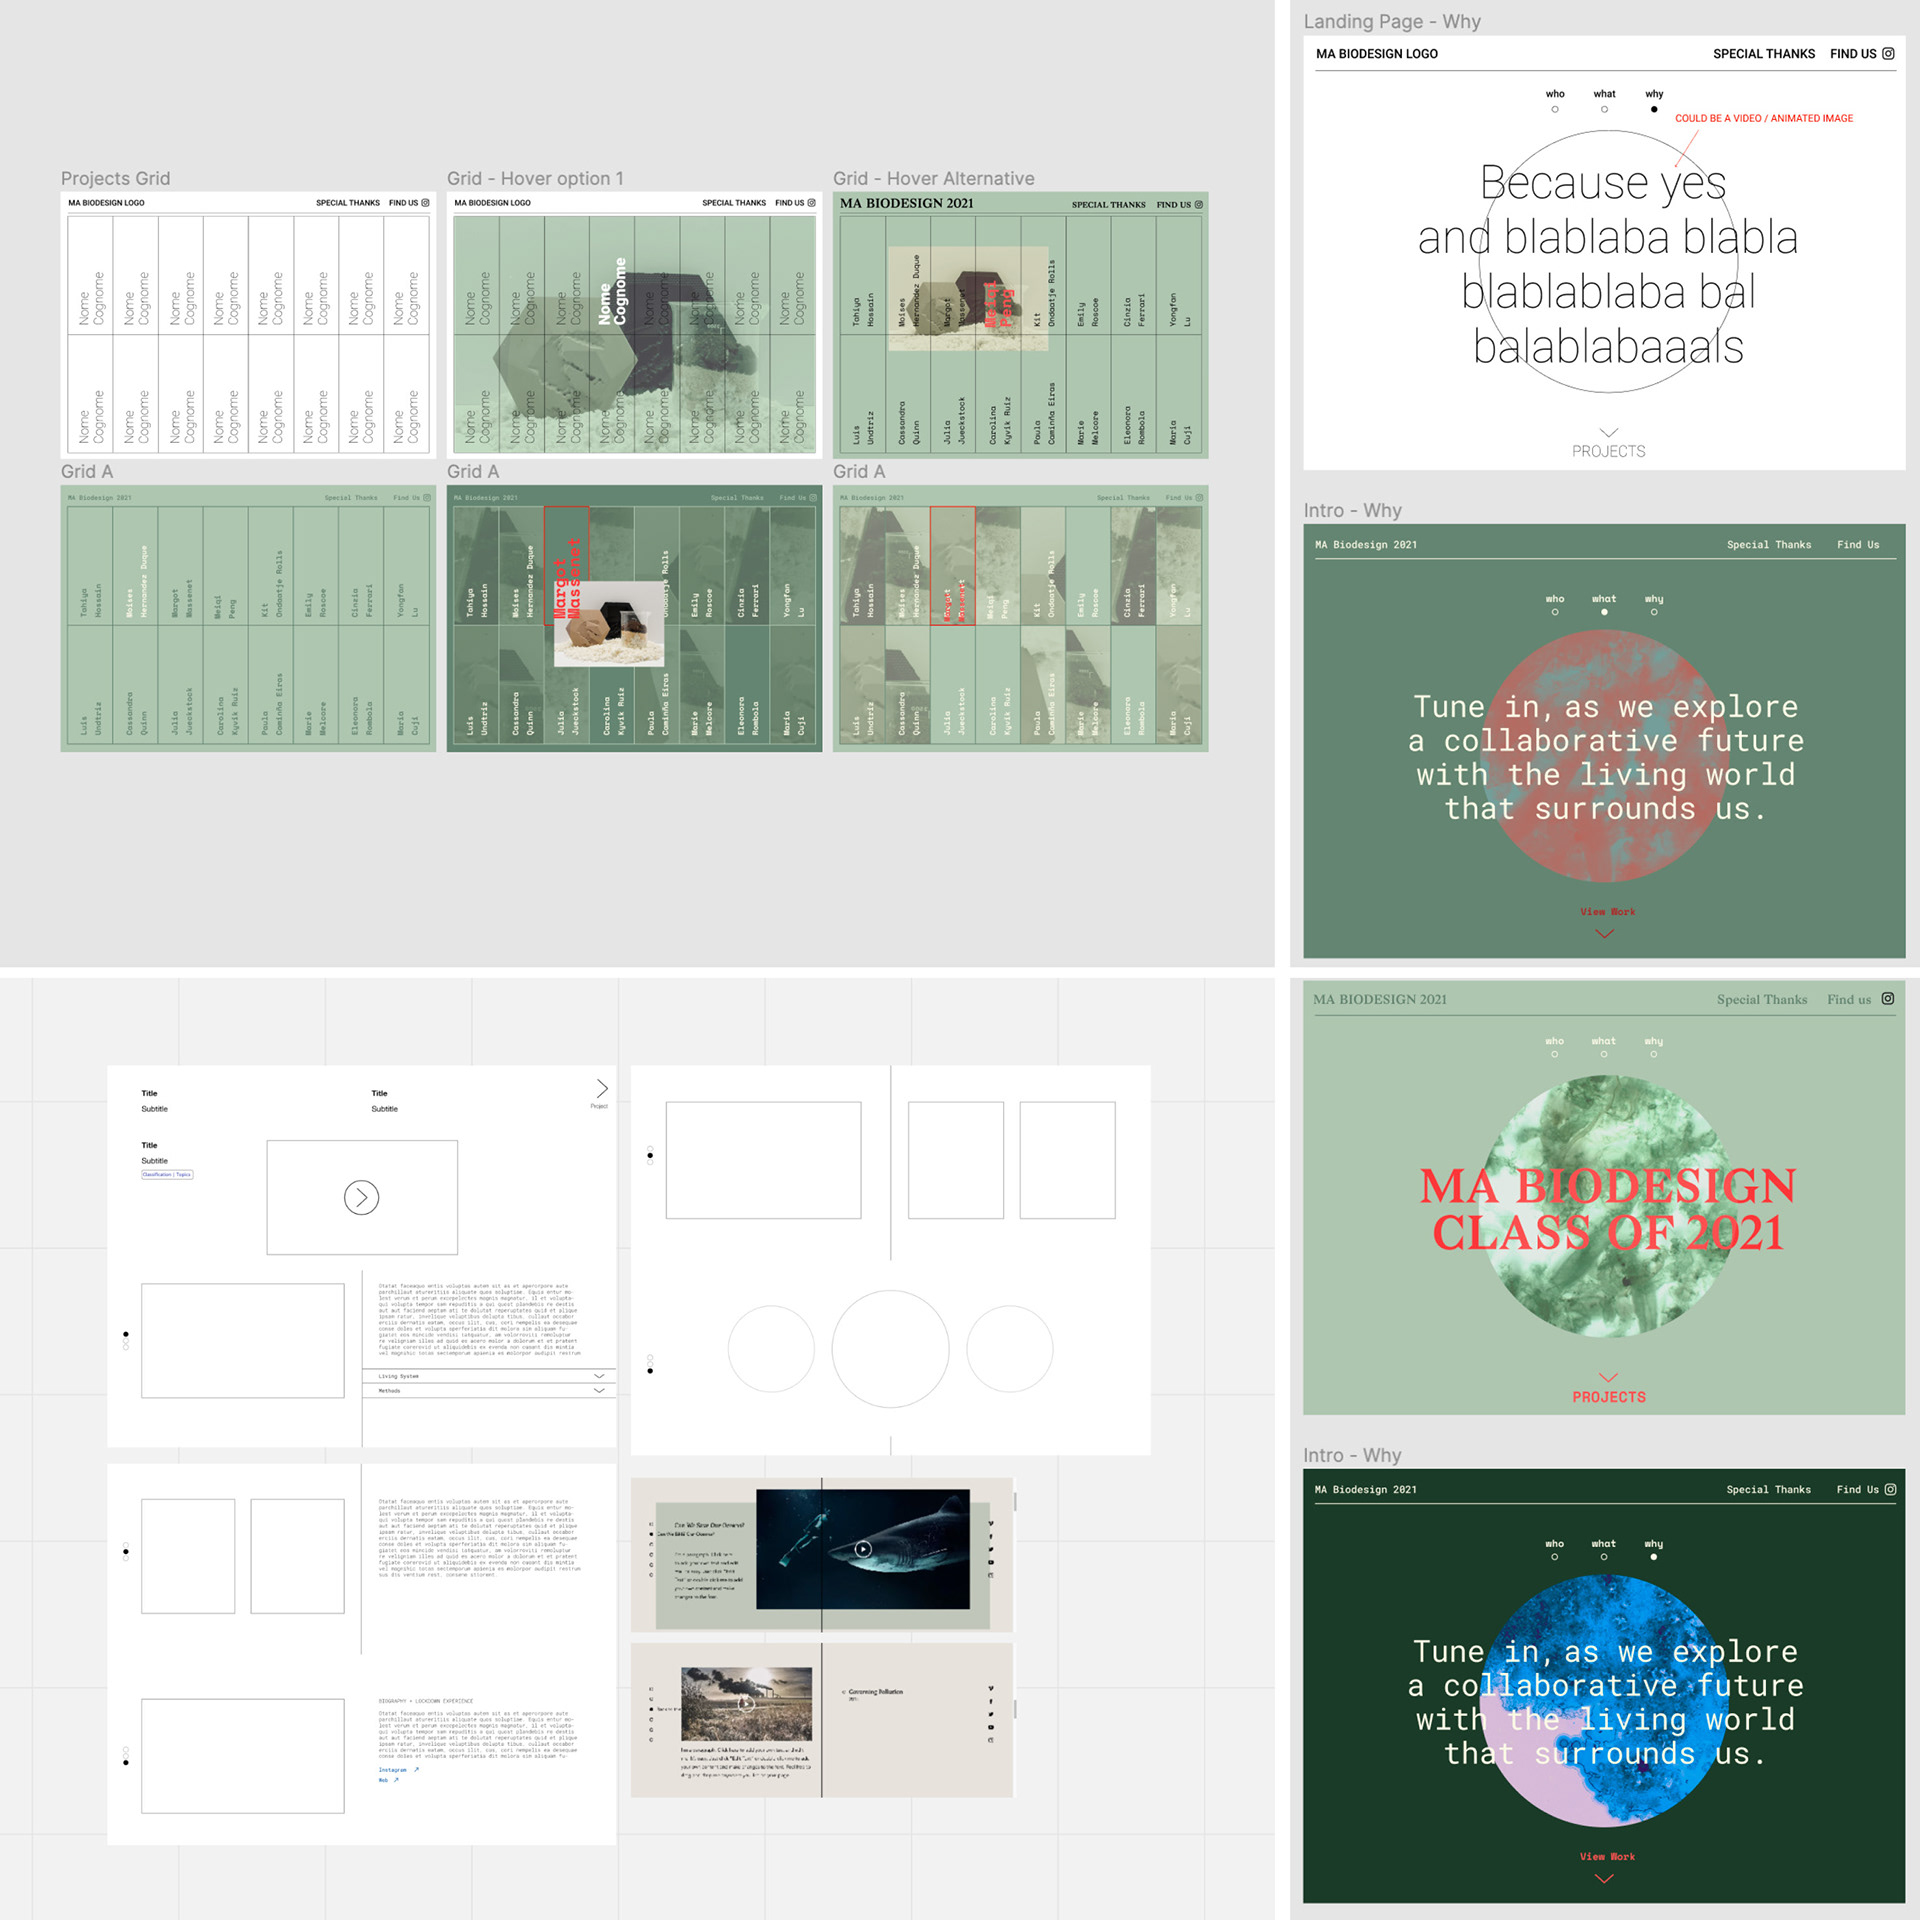The width and height of the screenshot is (1920, 1920).
Task: Open Special Thanks in the dark green intro header
Action: (1768, 1489)
